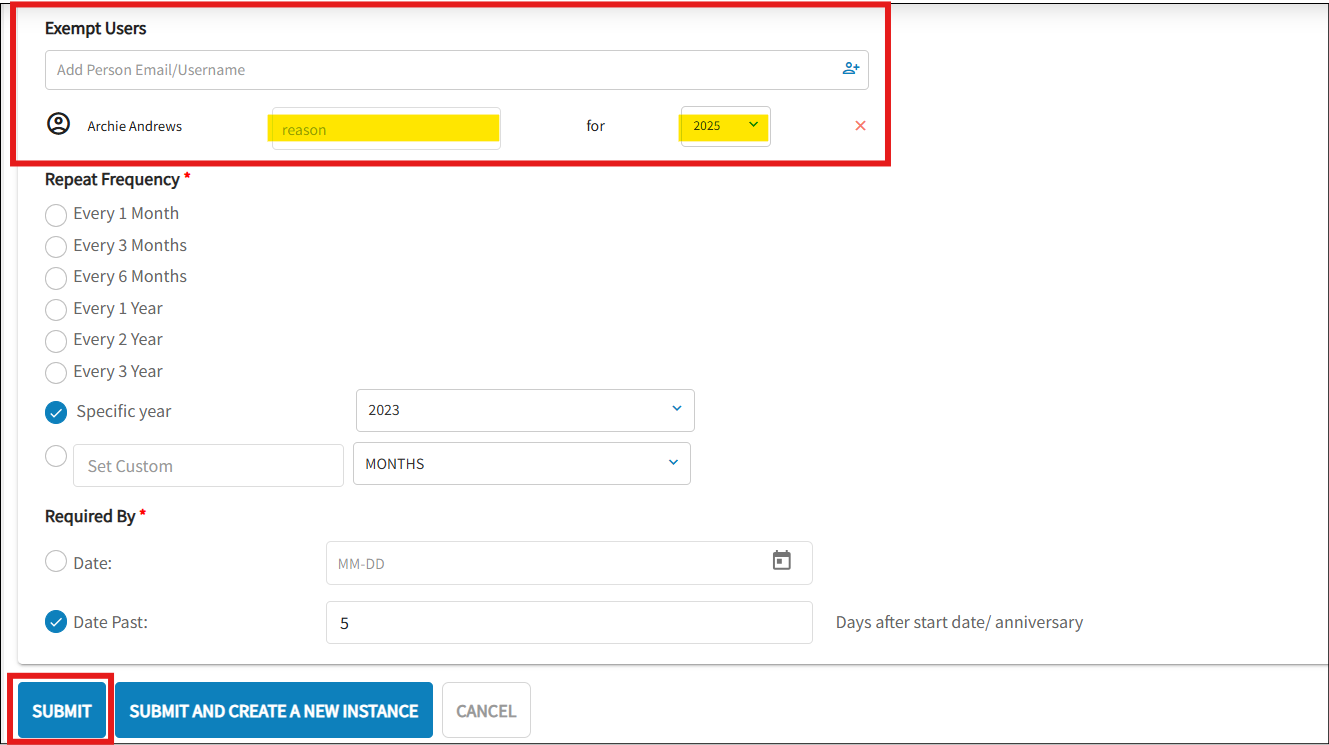Image resolution: width=1329 pixels, height=745 pixels.
Task: Click the chevron on the 2025 dropdown
Action: (x=755, y=125)
